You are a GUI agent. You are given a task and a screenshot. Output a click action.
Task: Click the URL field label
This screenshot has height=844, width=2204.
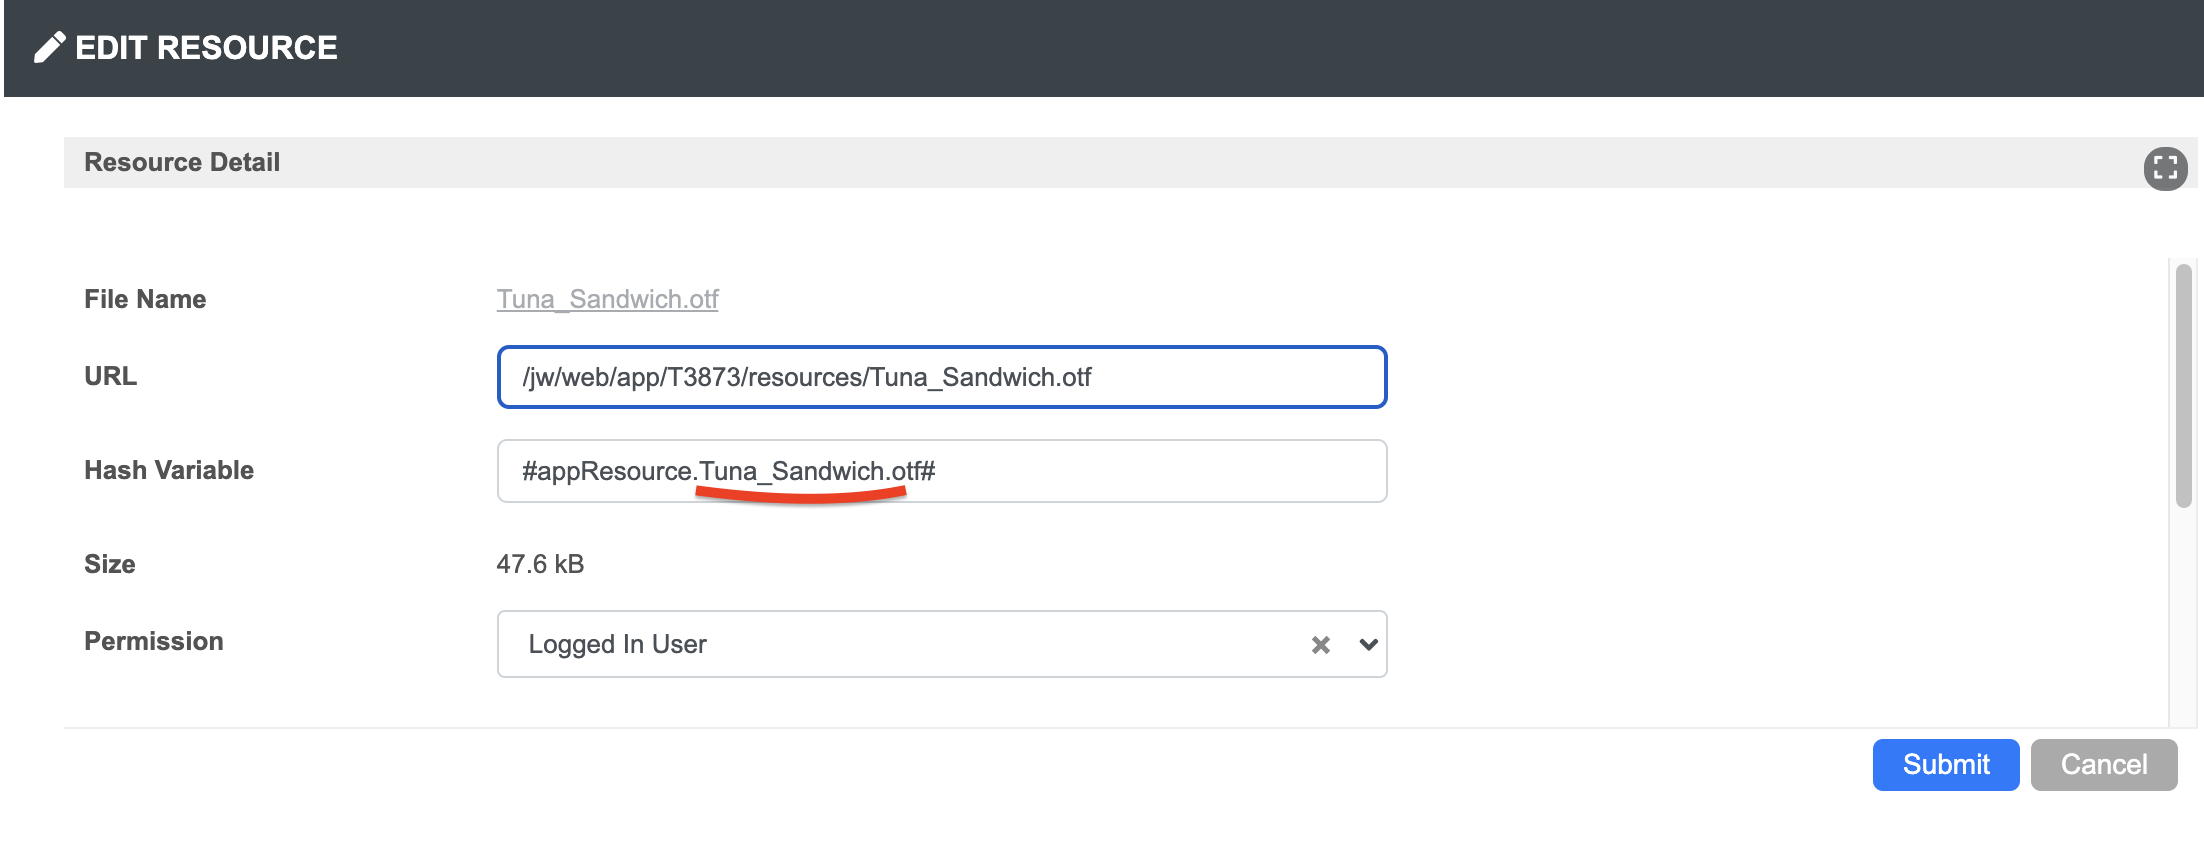point(110,376)
